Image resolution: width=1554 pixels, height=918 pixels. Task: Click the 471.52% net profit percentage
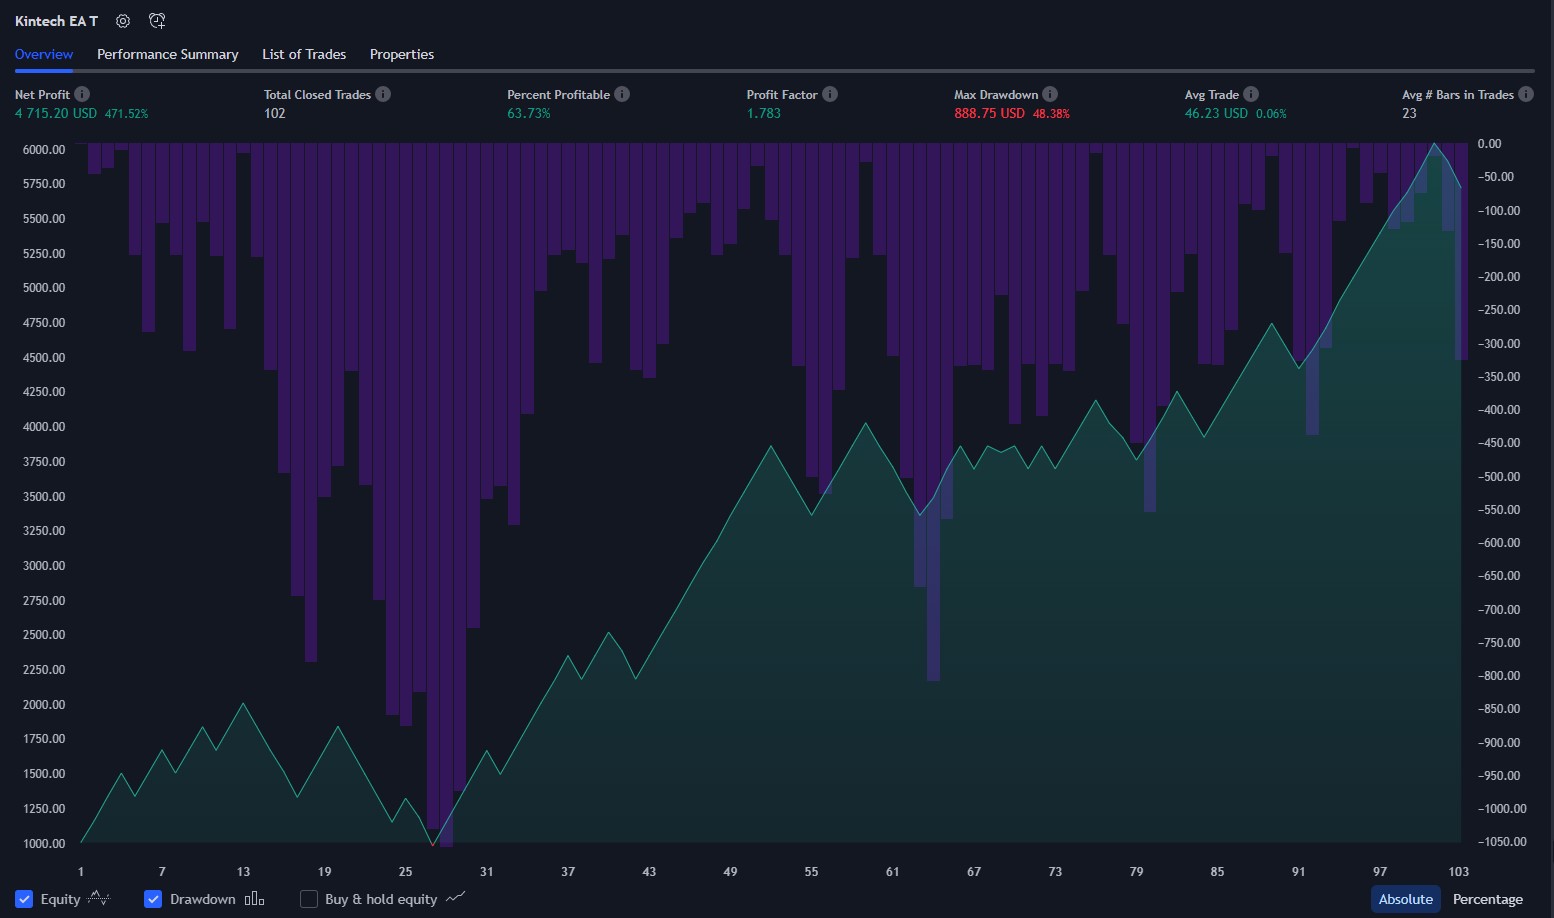[x=127, y=114]
